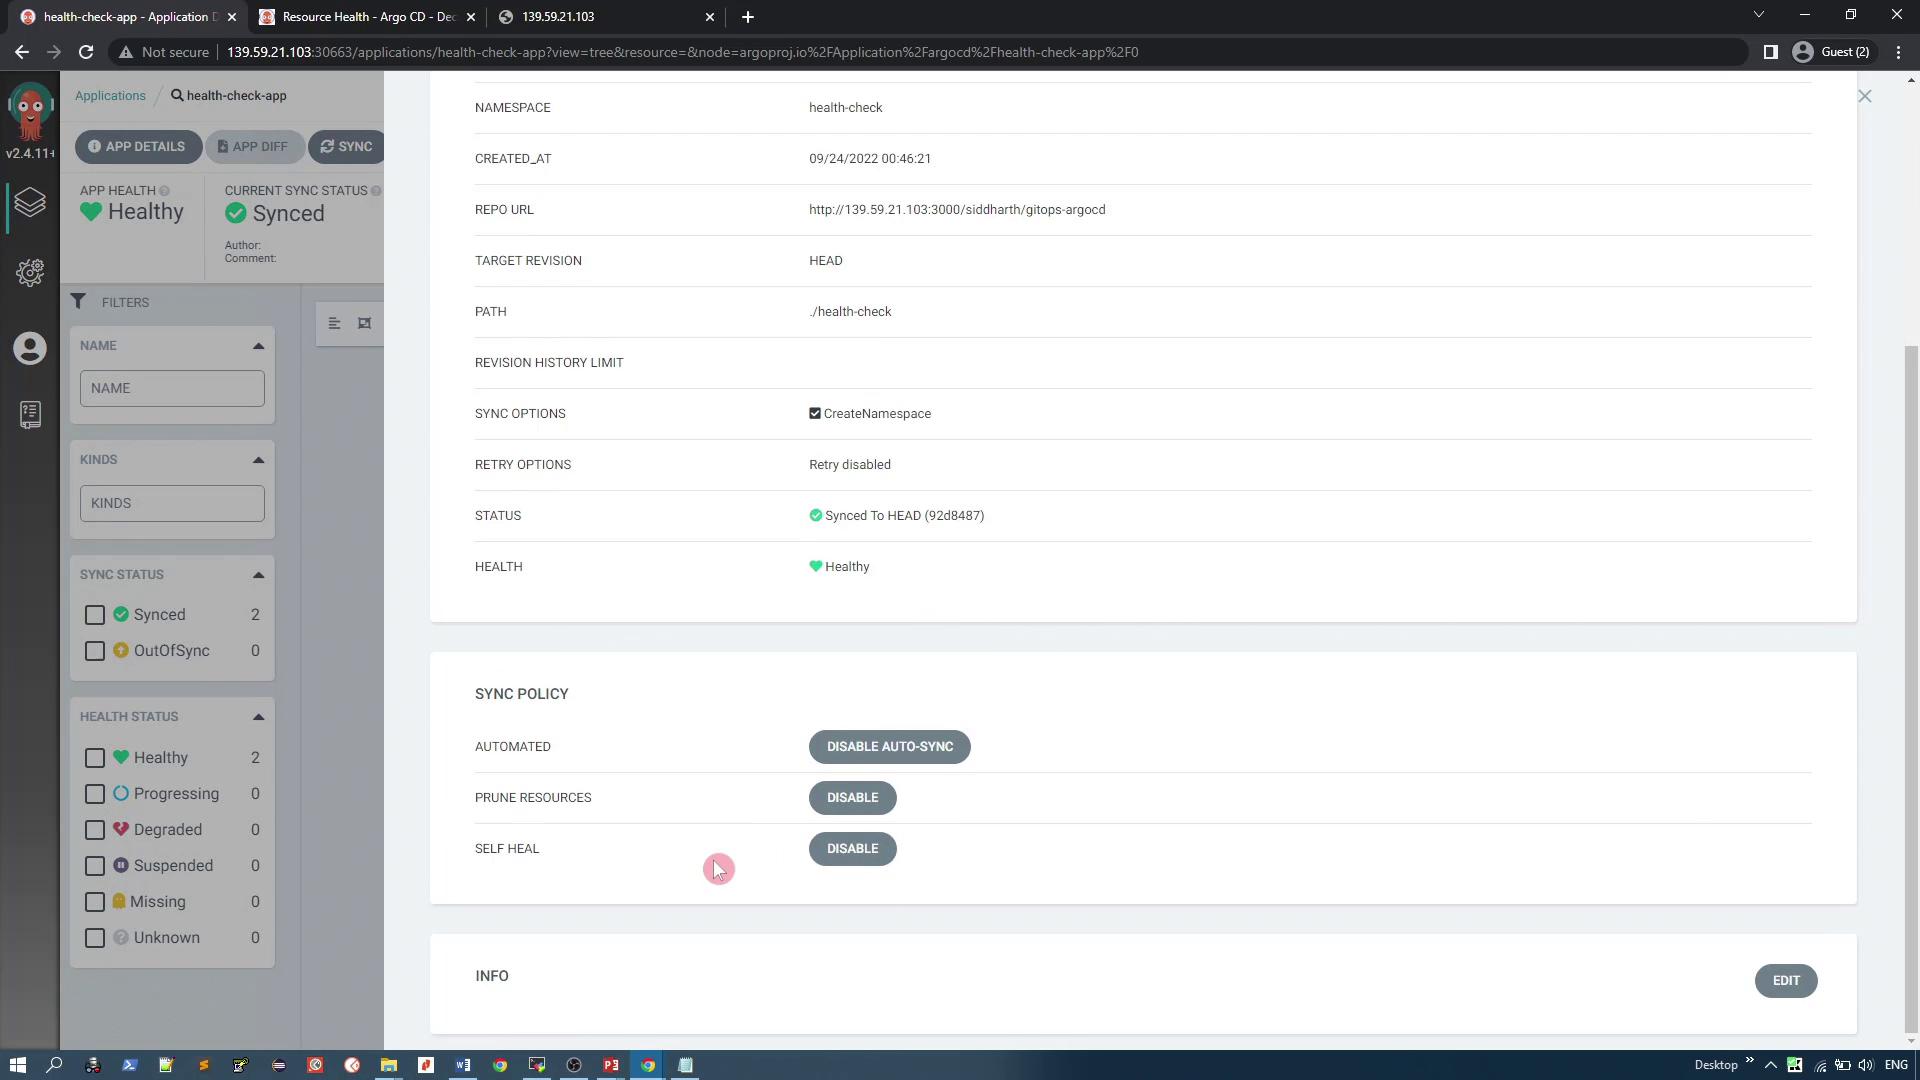
Task: Close the application details panel
Action: pos(1864,96)
